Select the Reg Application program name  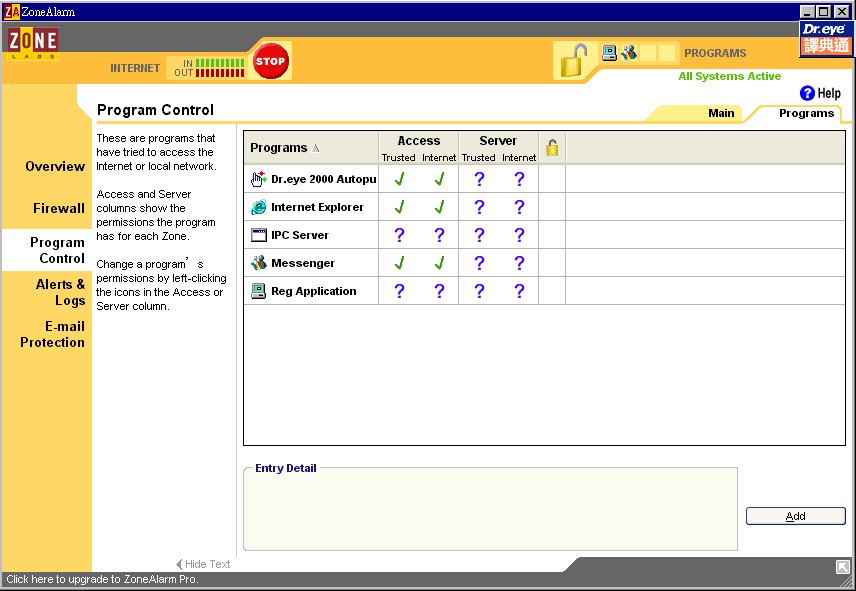(x=313, y=291)
